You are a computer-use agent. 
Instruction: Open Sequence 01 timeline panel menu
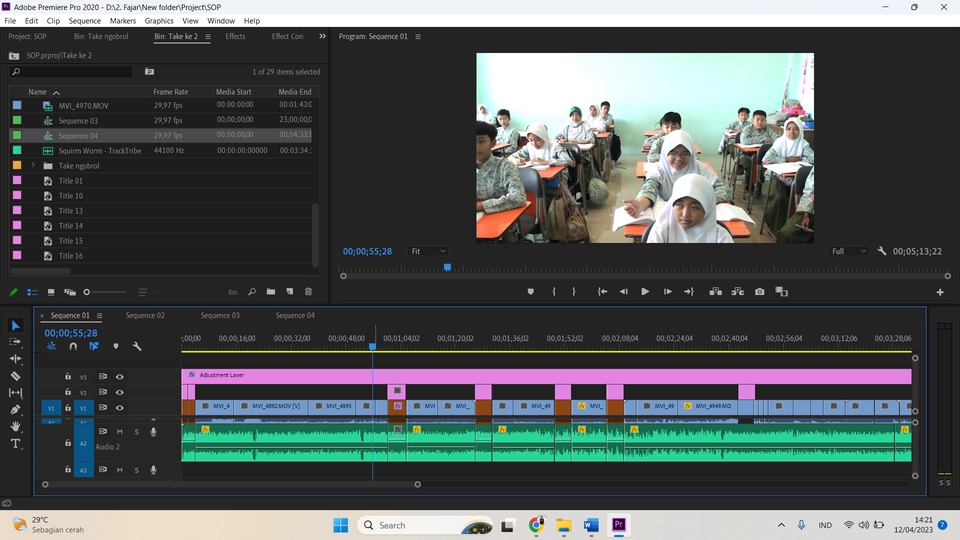[99, 316]
